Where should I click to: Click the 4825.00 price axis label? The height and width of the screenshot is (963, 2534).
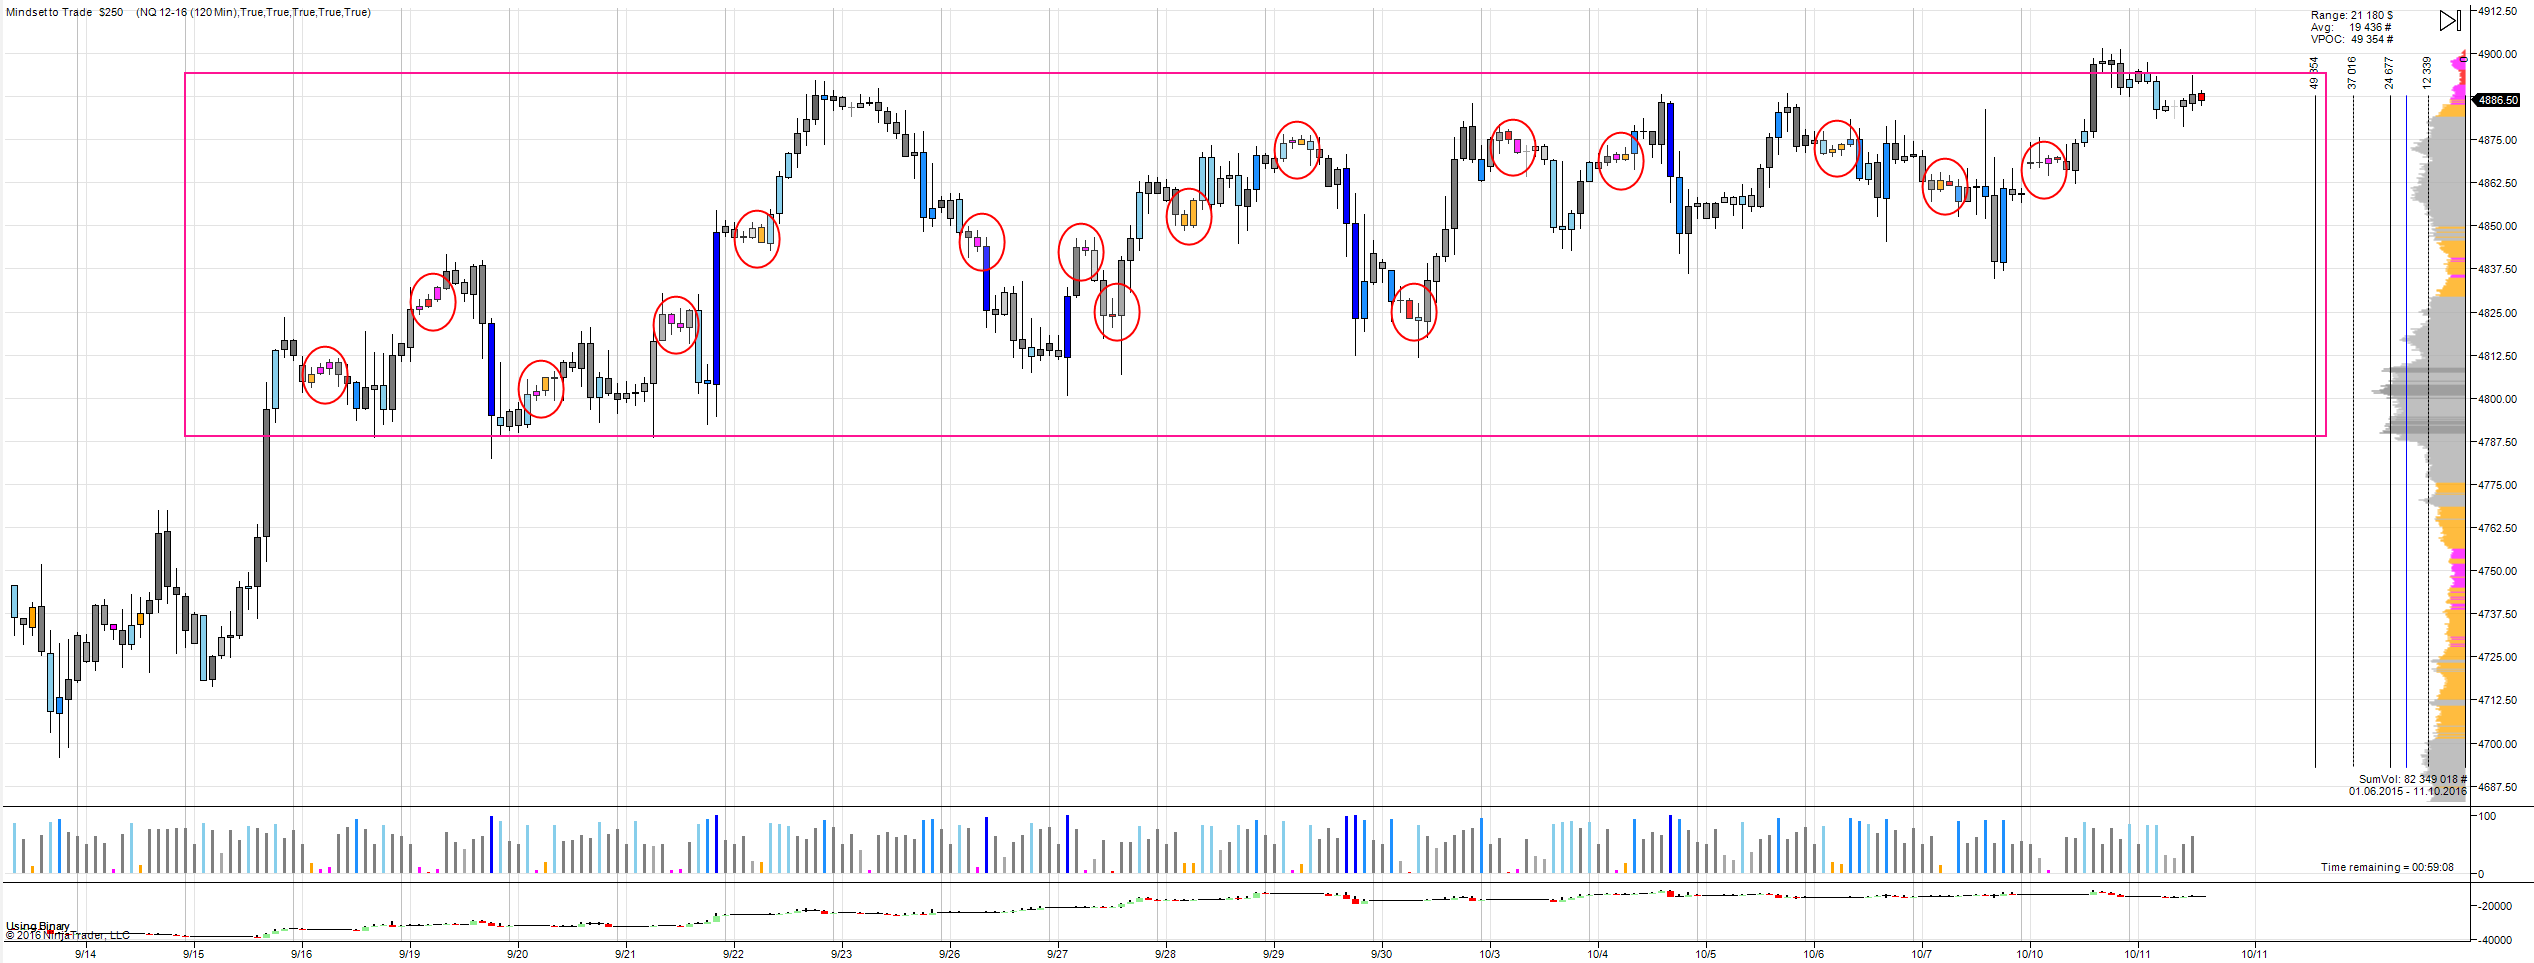tap(2497, 313)
